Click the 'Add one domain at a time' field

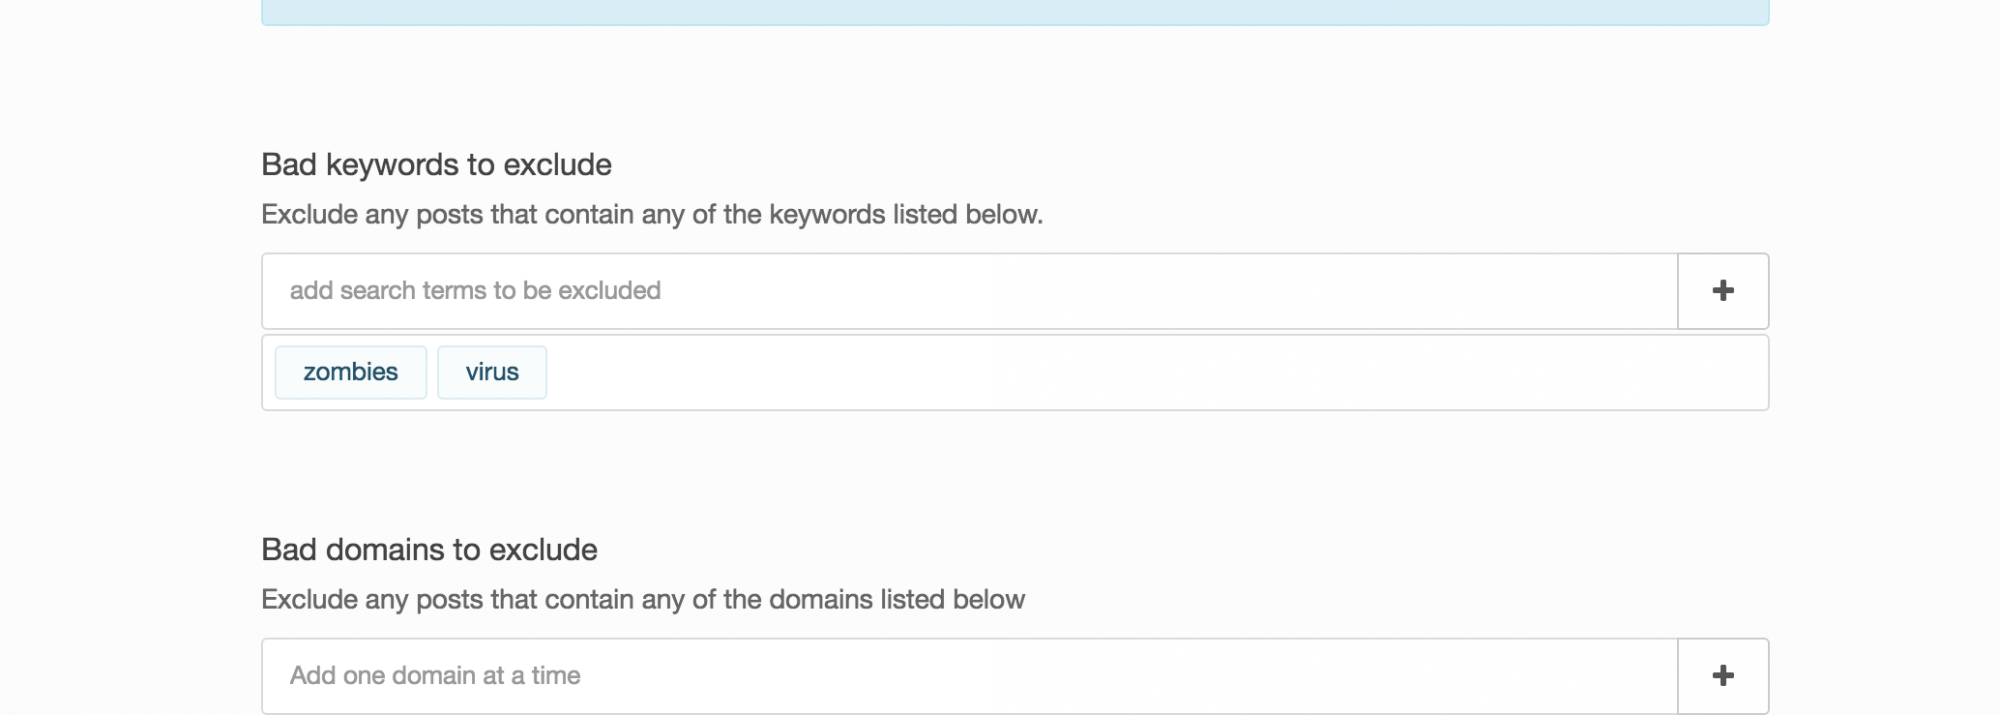click(969, 676)
